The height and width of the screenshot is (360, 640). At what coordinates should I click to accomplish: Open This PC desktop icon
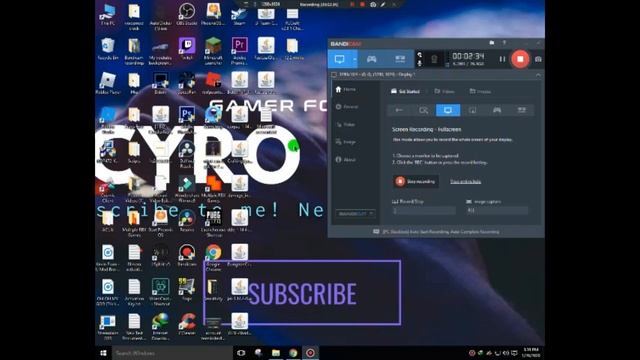coord(108,14)
